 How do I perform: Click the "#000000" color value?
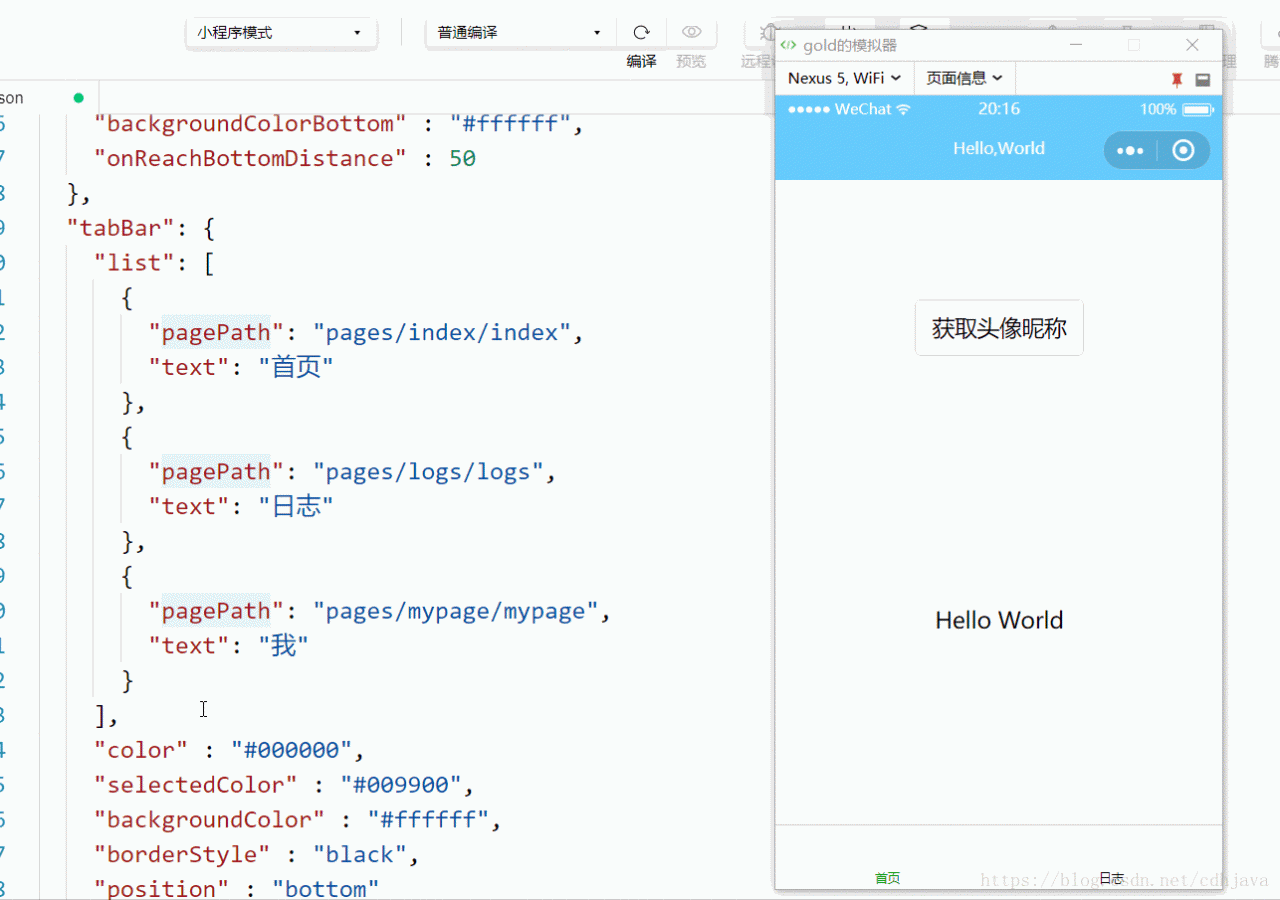pyautogui.click(x=291, y=750)
